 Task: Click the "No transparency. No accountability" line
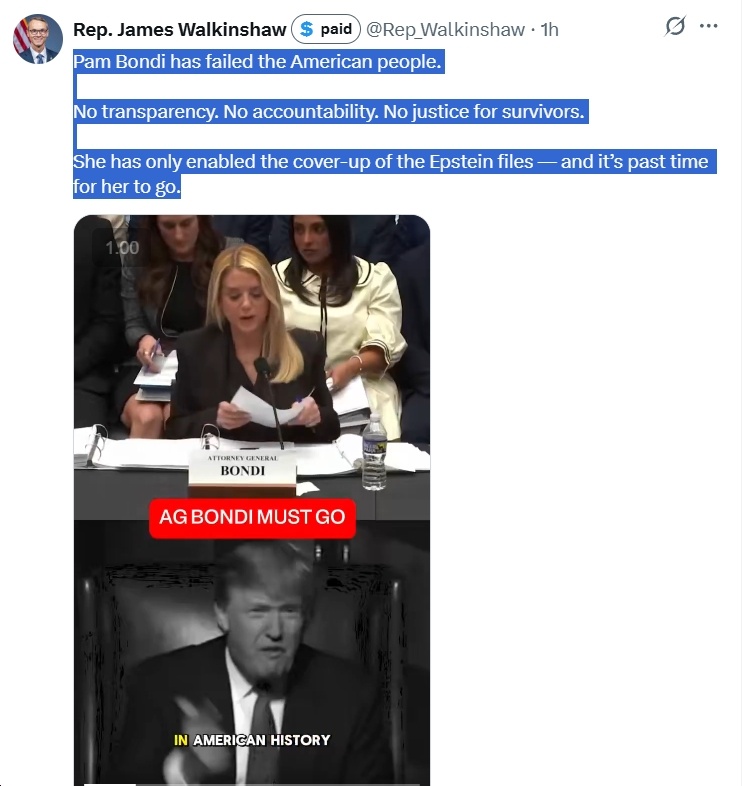point(329,111)
